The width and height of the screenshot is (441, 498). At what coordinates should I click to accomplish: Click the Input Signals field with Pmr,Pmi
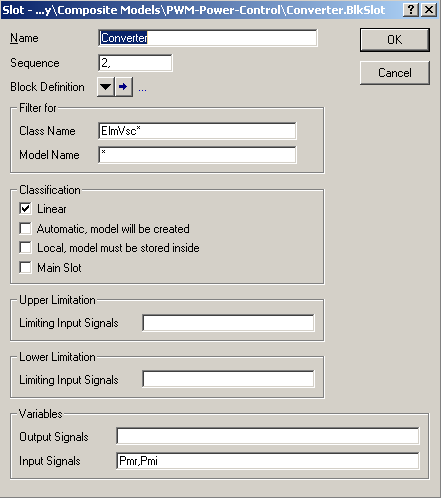(268, 461)
